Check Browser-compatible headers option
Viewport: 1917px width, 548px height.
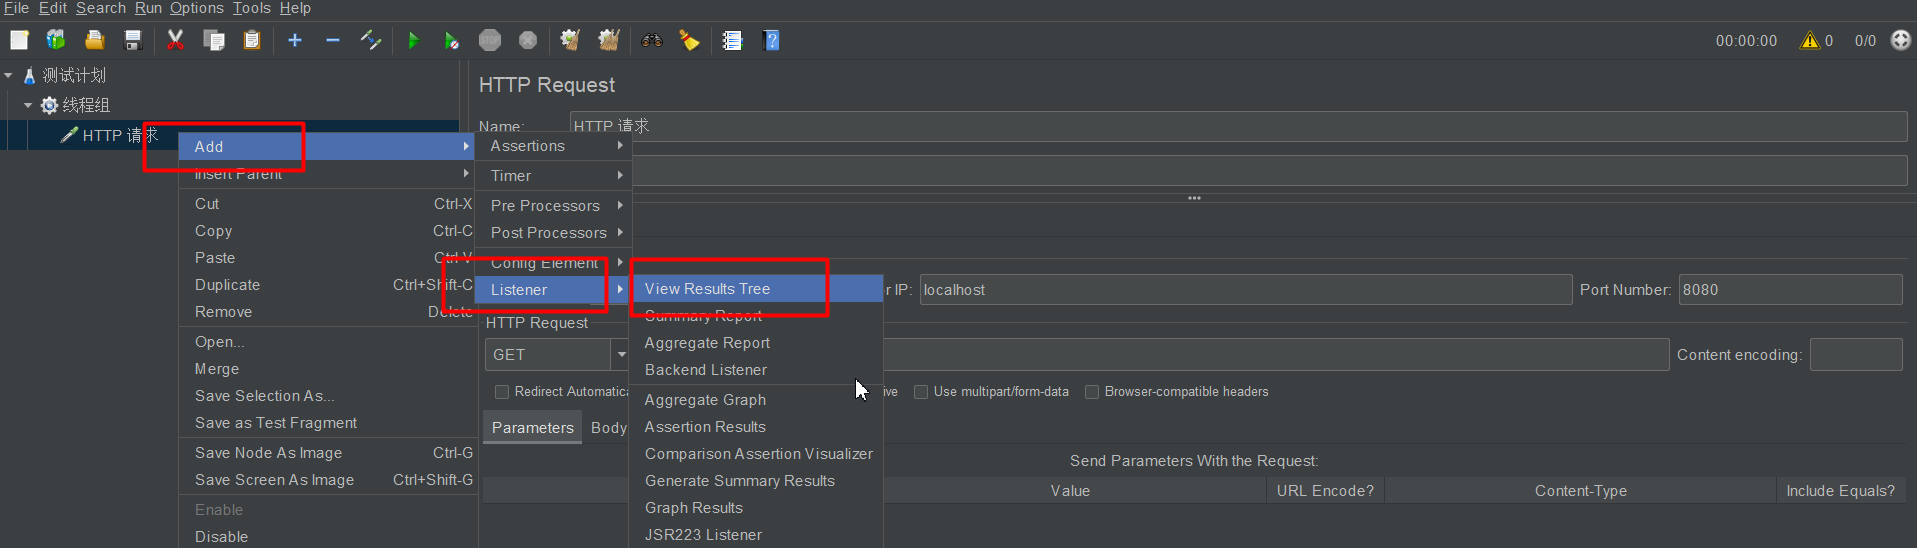(x=1092, y=392)
